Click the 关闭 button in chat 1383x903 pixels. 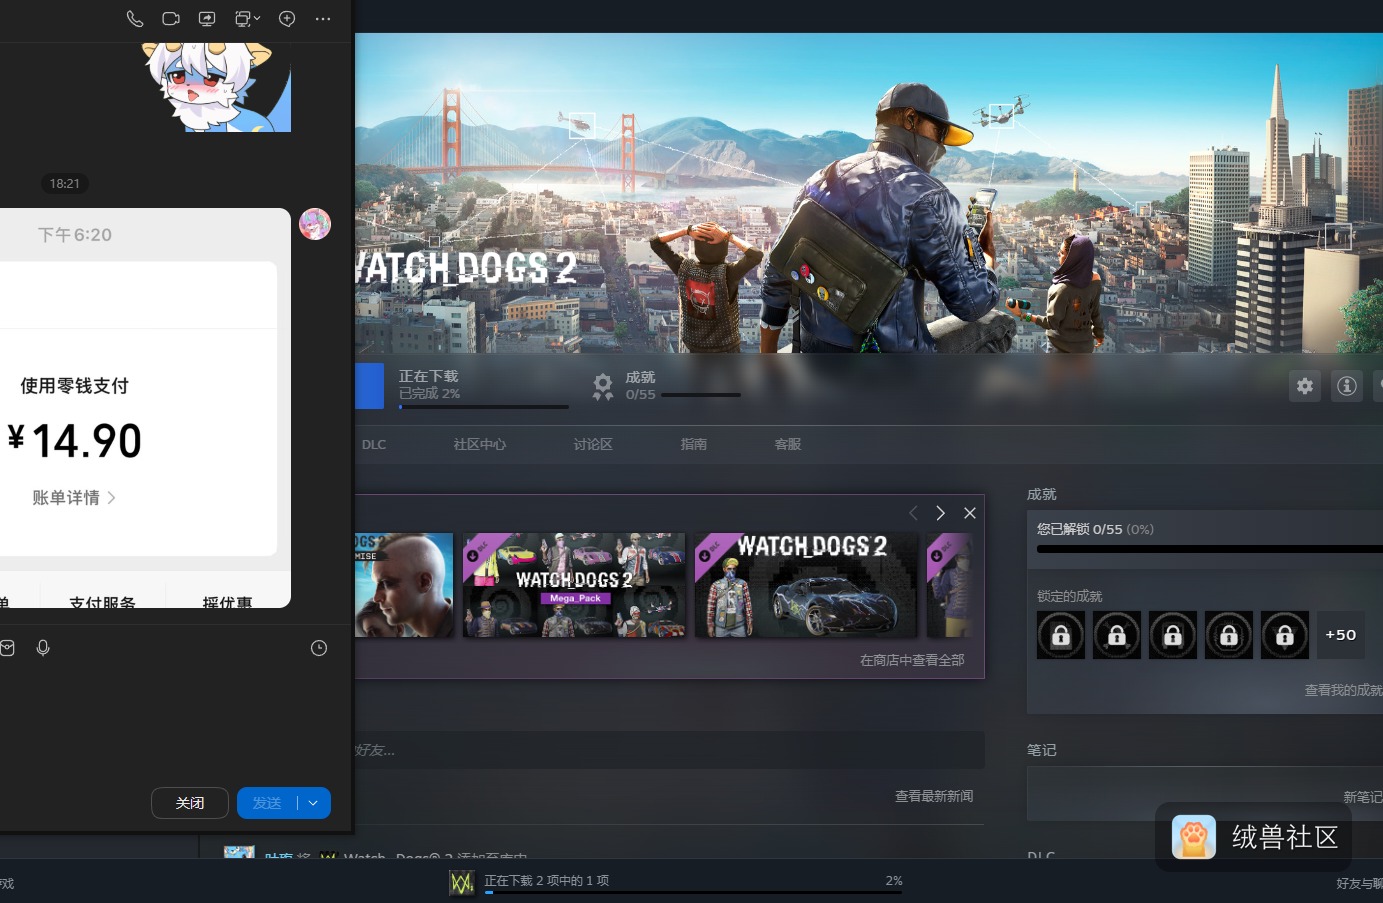(x=190, y=803)
